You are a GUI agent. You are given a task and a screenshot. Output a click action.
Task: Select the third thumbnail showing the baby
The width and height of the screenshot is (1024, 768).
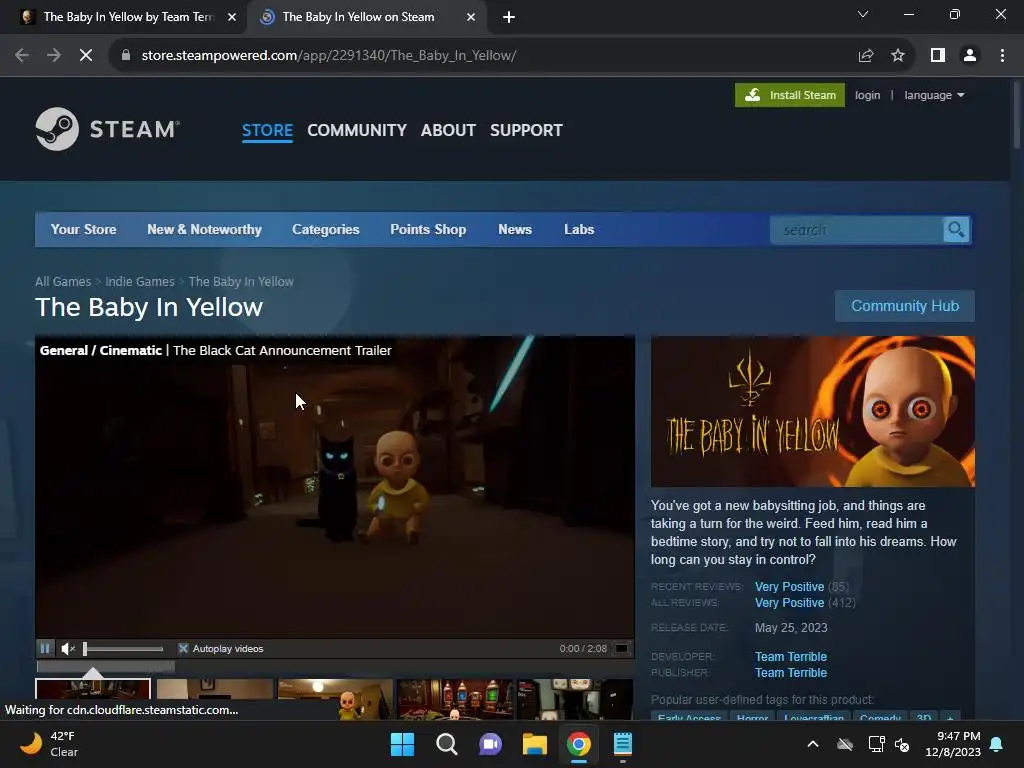click(335, 699)
